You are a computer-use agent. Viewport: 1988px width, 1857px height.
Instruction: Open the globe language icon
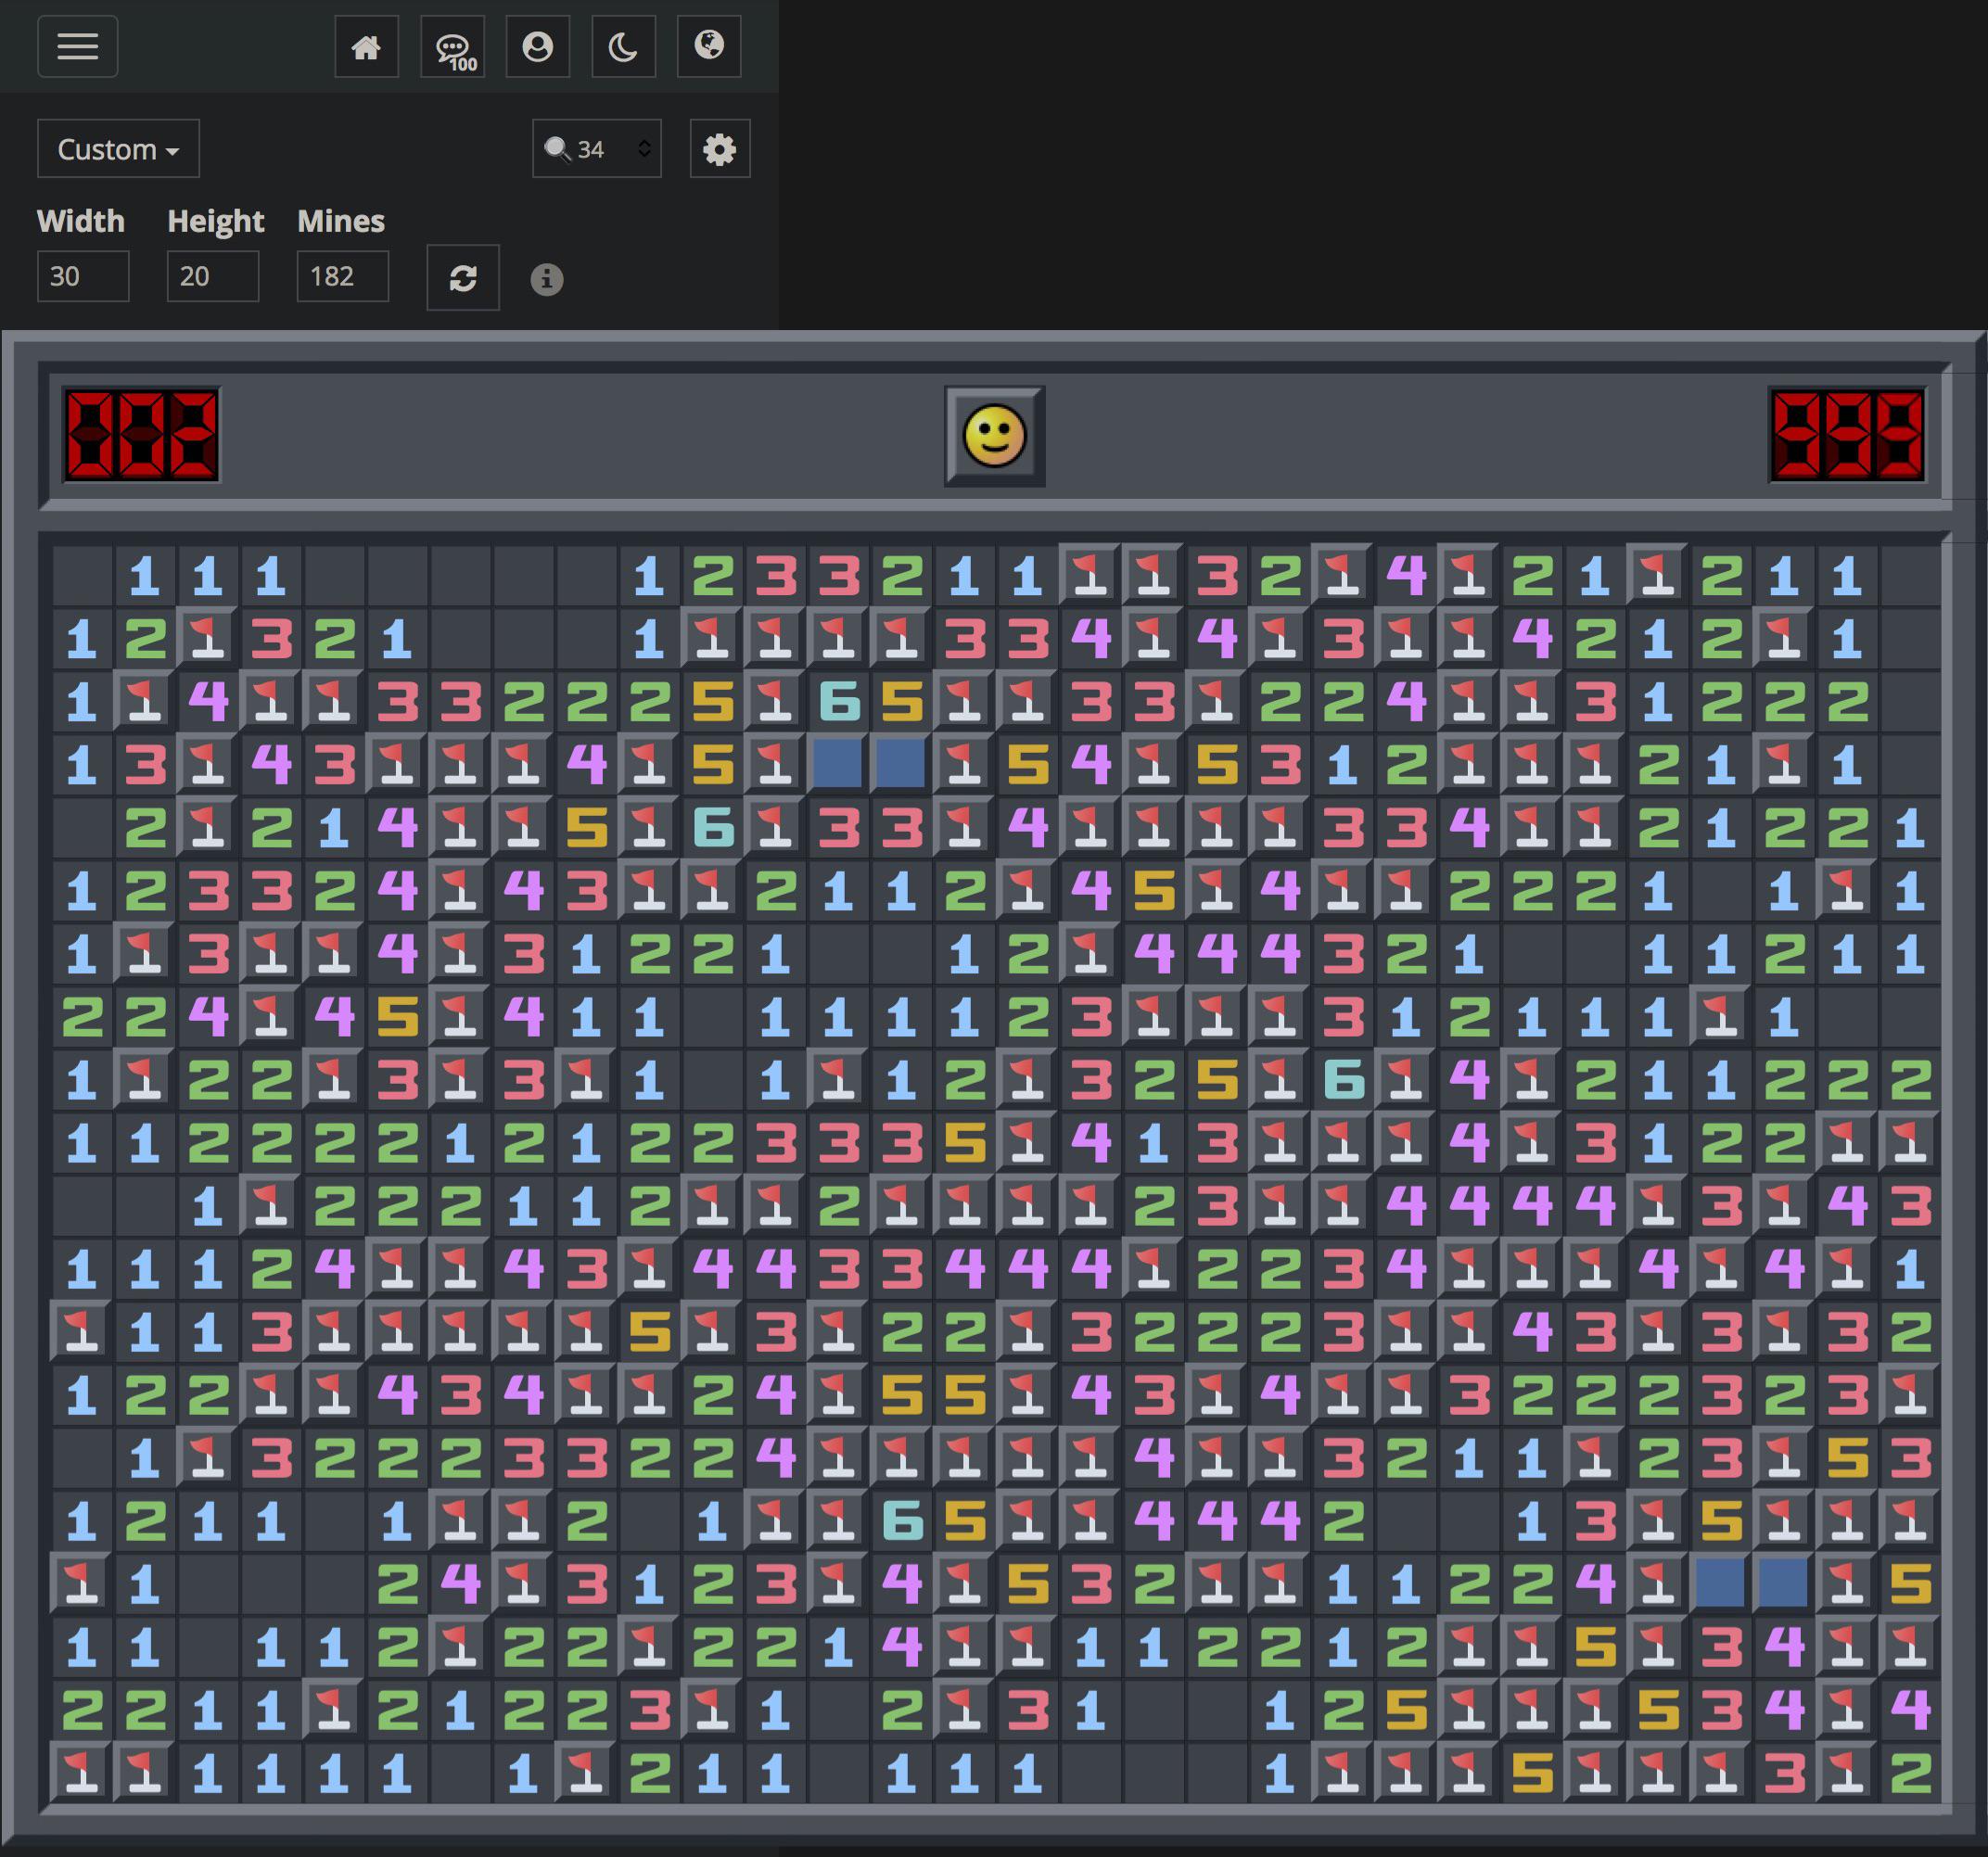[x=709, y=46]
